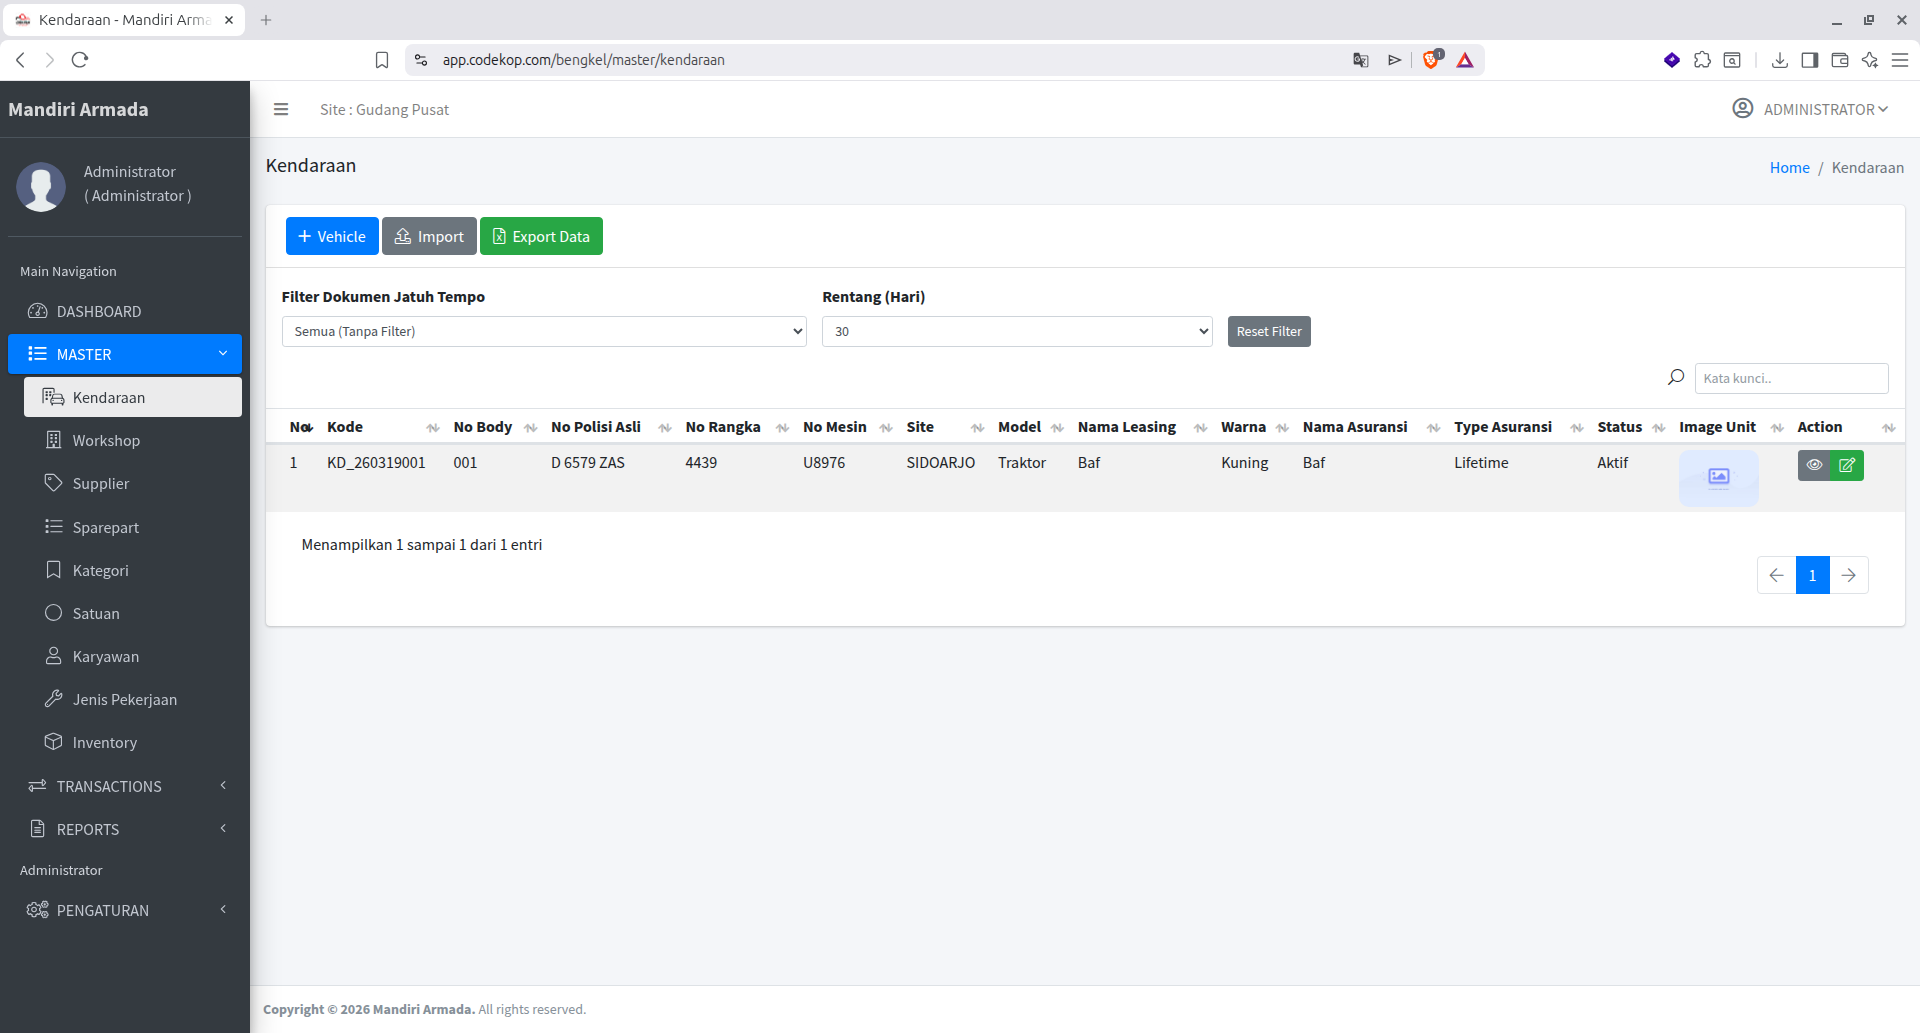The width and height of the screenshot is (1920, 1033).
Task: Open a new browser tab
Action: coord(266,20)
